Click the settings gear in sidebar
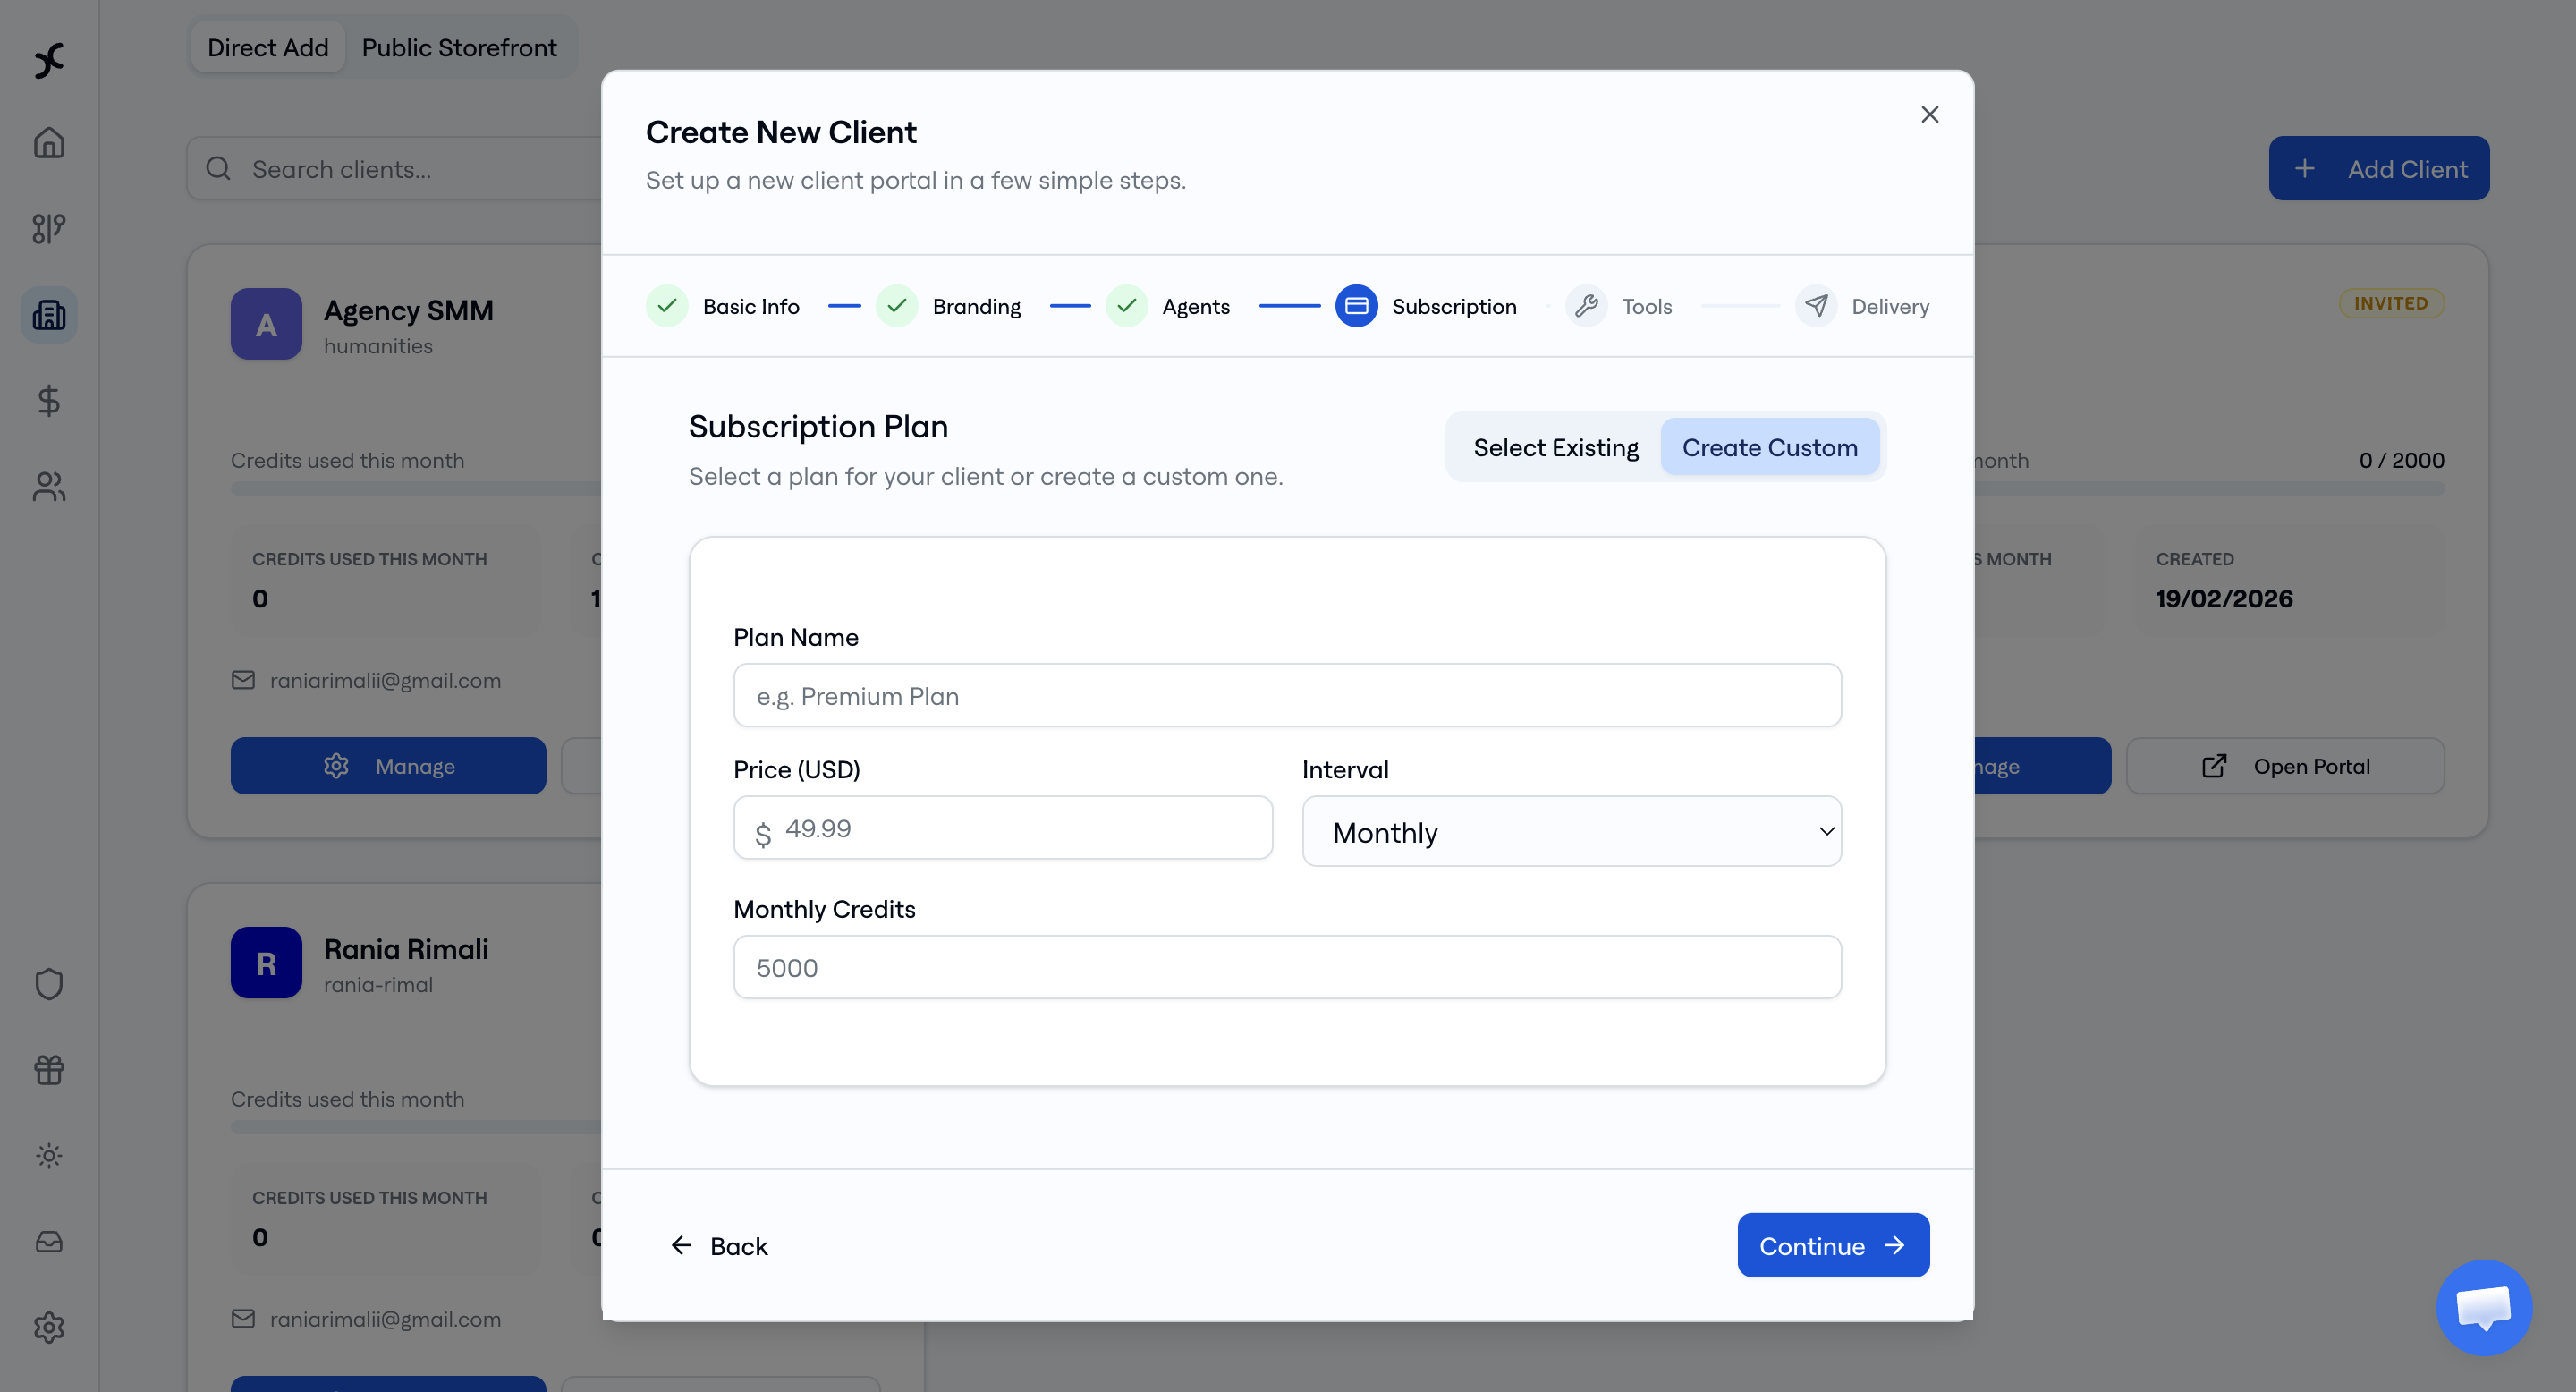 click(x=49, y=1328)
